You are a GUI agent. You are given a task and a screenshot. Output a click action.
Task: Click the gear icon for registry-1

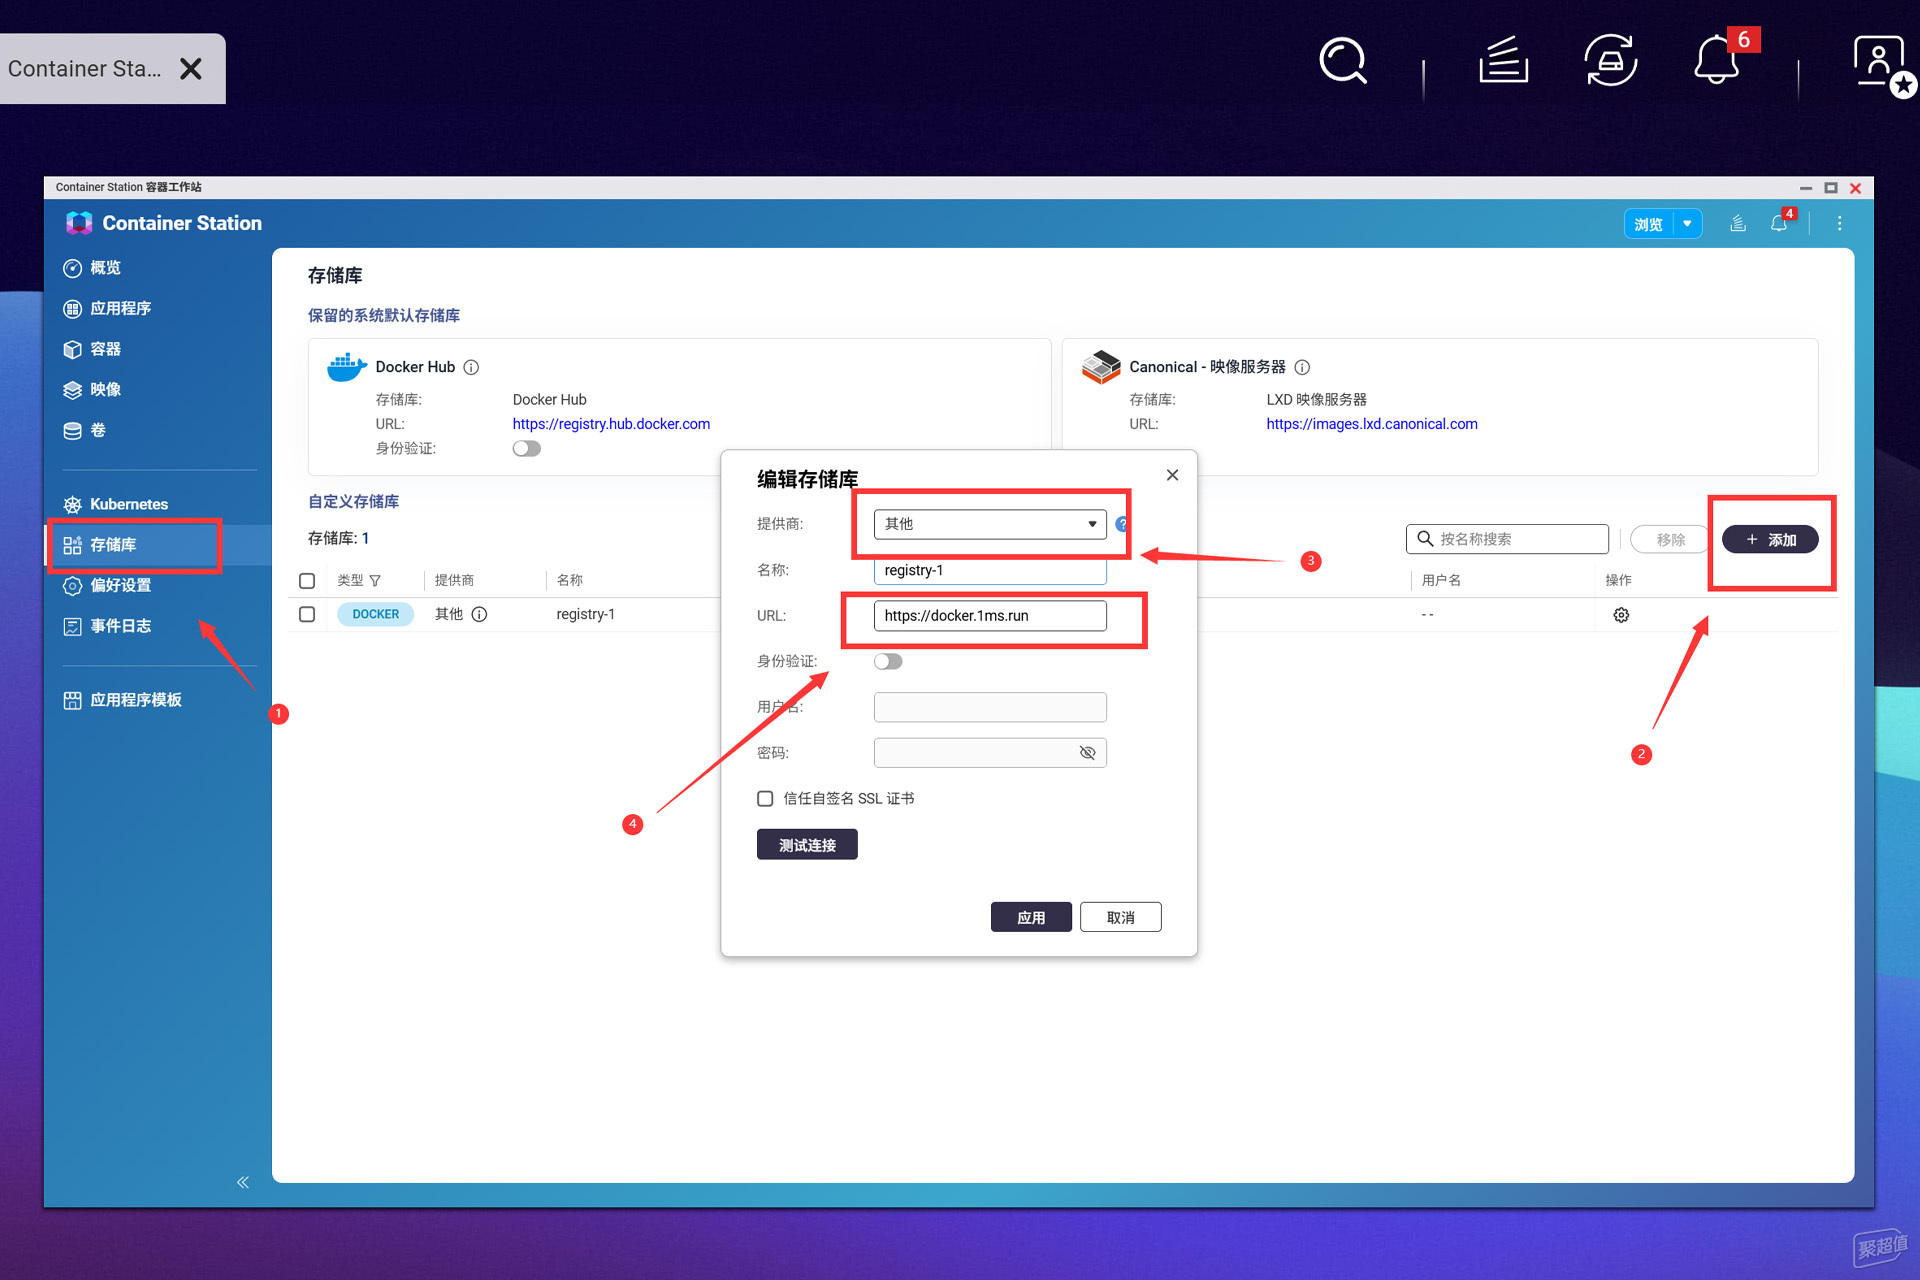1621,615
